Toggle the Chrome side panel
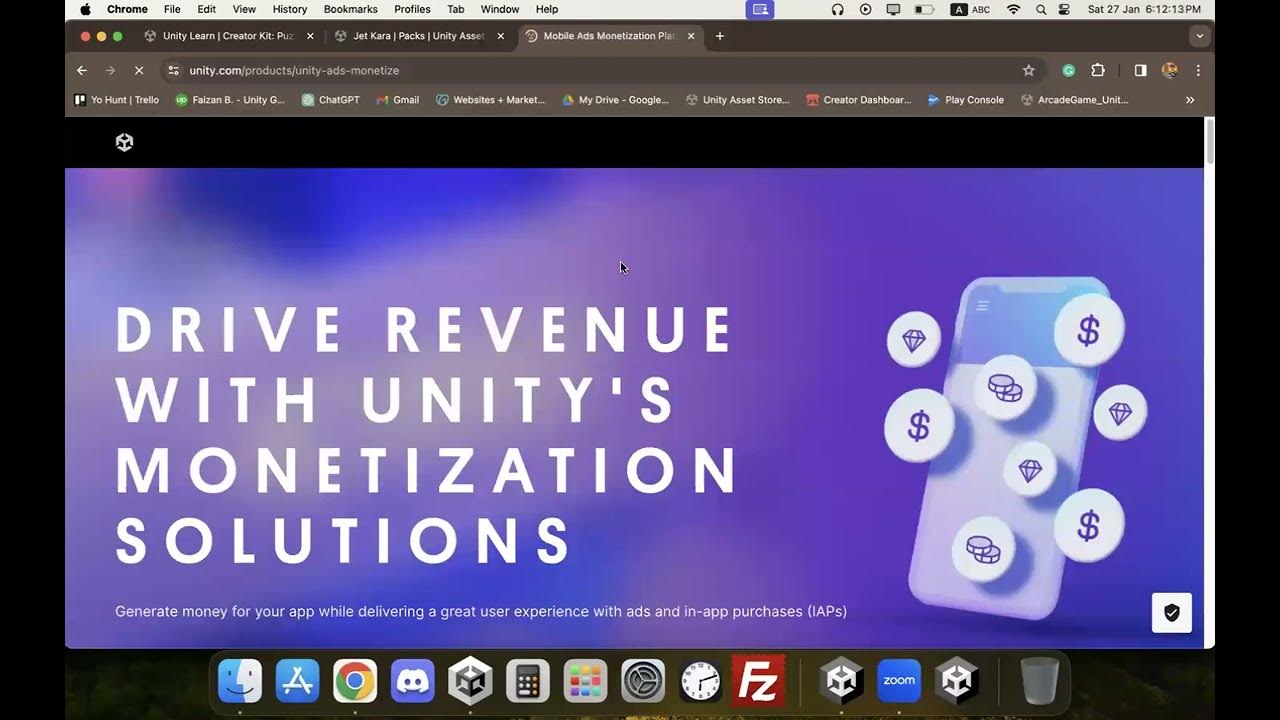The image size is (1280, 720). tap(1140, 70)
